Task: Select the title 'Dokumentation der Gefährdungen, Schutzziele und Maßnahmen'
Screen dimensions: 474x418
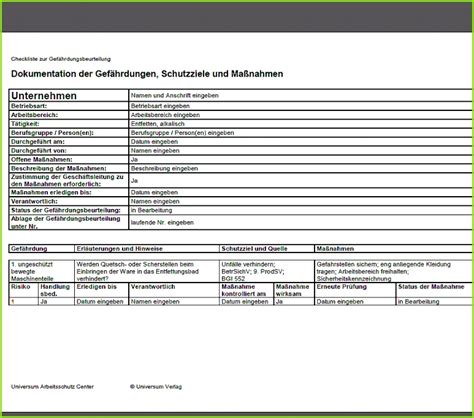Action: [147, 74]
